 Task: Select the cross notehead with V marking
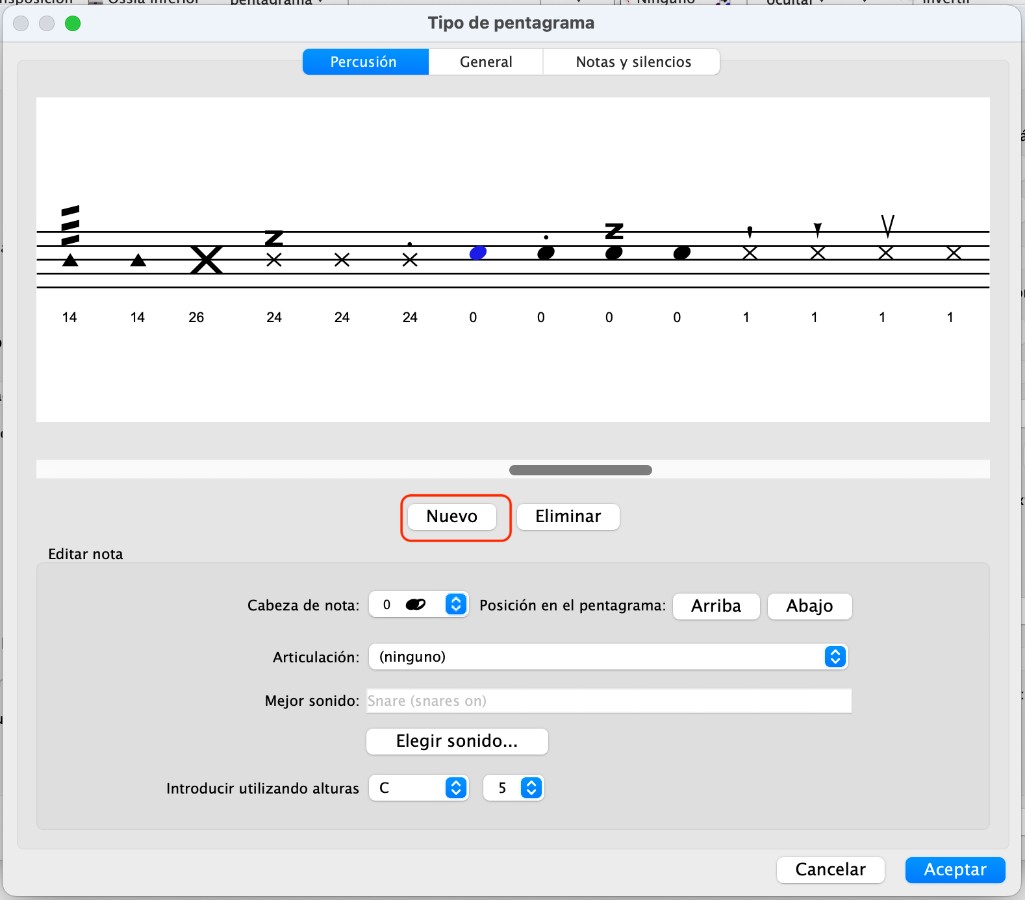pyautogui.click(x=886, y=253)
